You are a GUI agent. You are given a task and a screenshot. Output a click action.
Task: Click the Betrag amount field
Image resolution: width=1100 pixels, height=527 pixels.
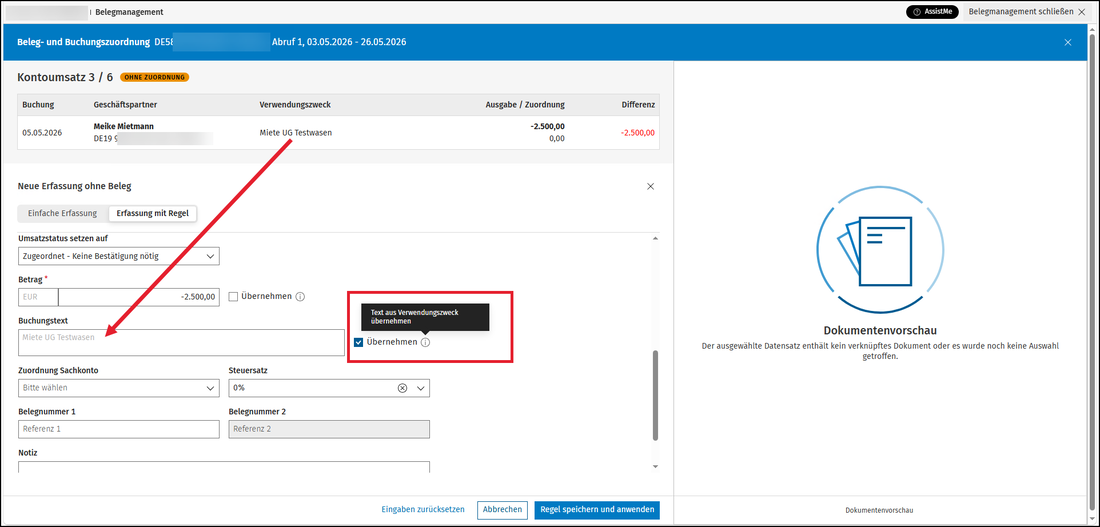tap(139, 297)
